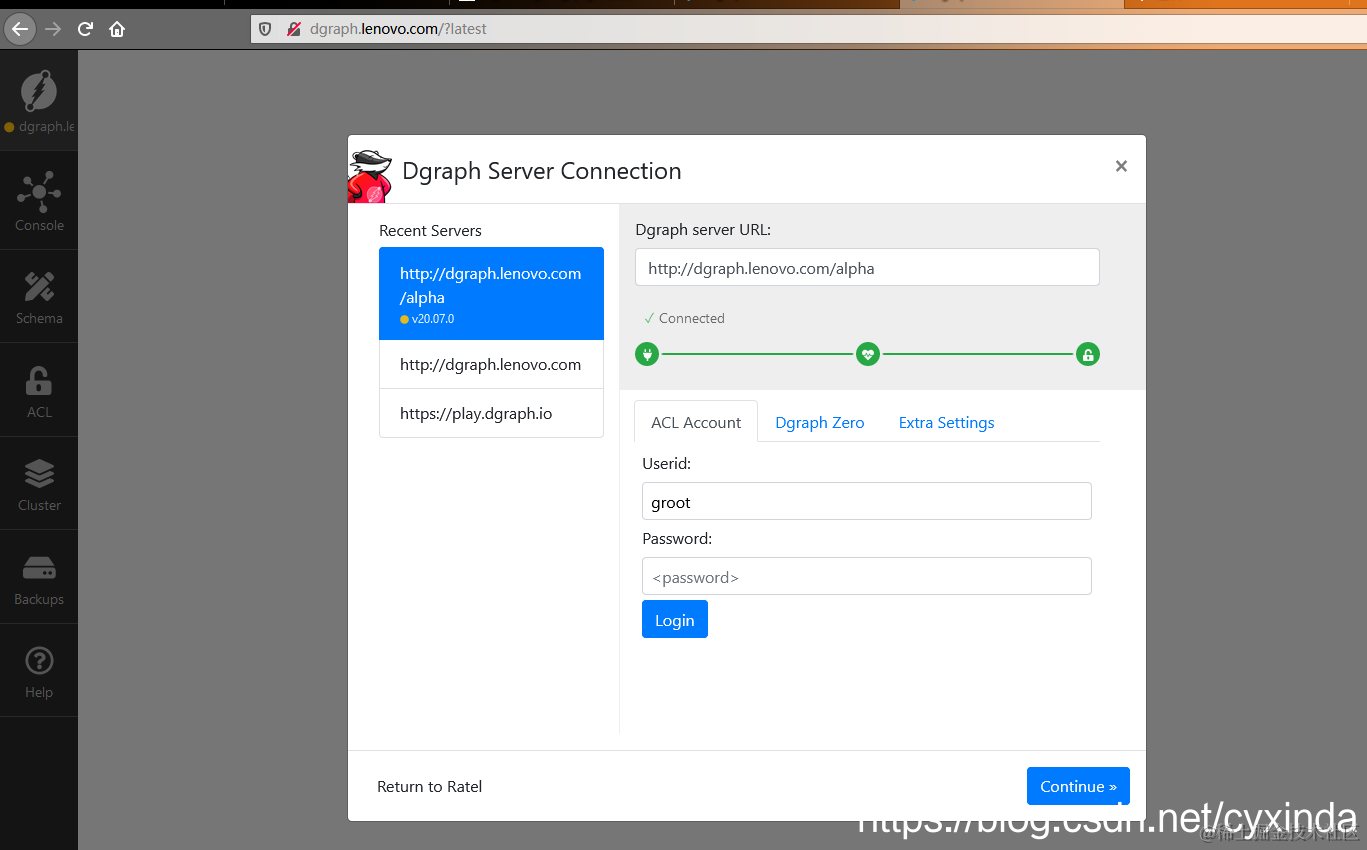The image size is (1367, 850).
Task: Go to the browser Home icon
Action: click(117, 29)
